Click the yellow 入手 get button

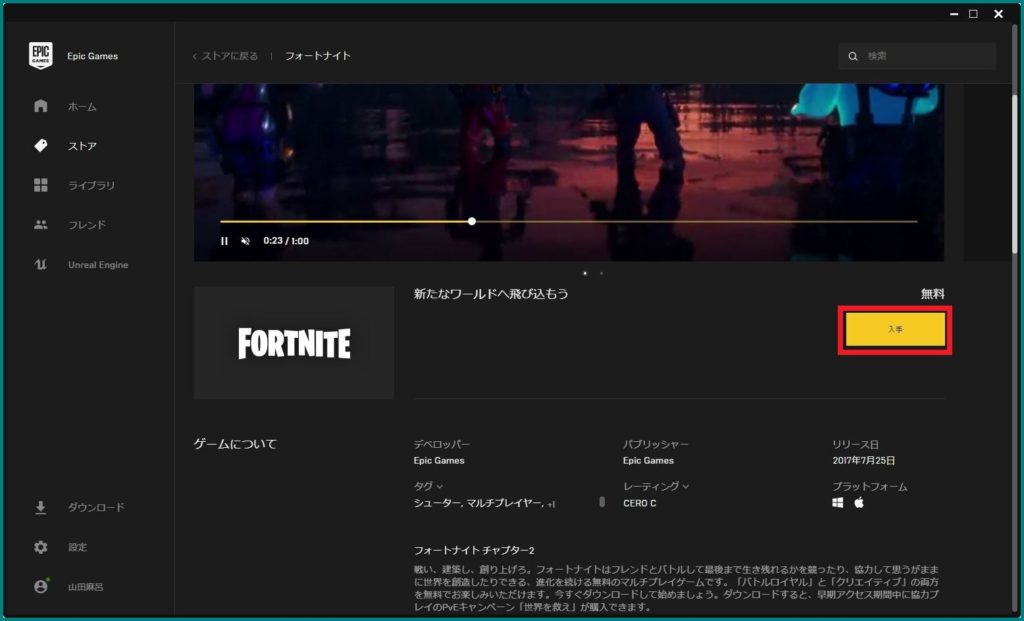[895, 330]
